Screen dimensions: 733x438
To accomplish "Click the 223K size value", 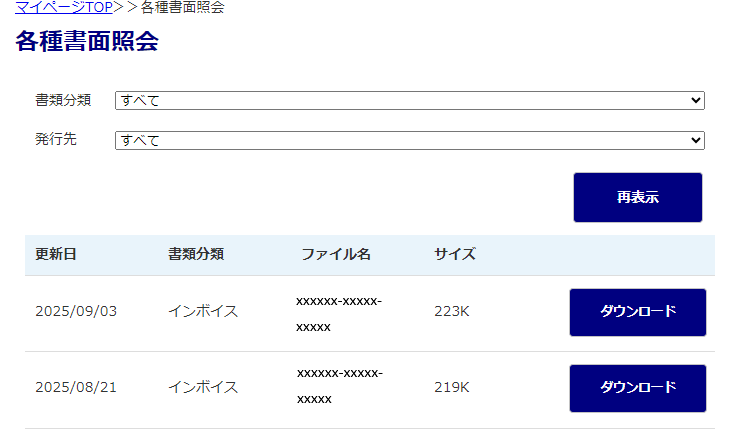I will (452, 311).
